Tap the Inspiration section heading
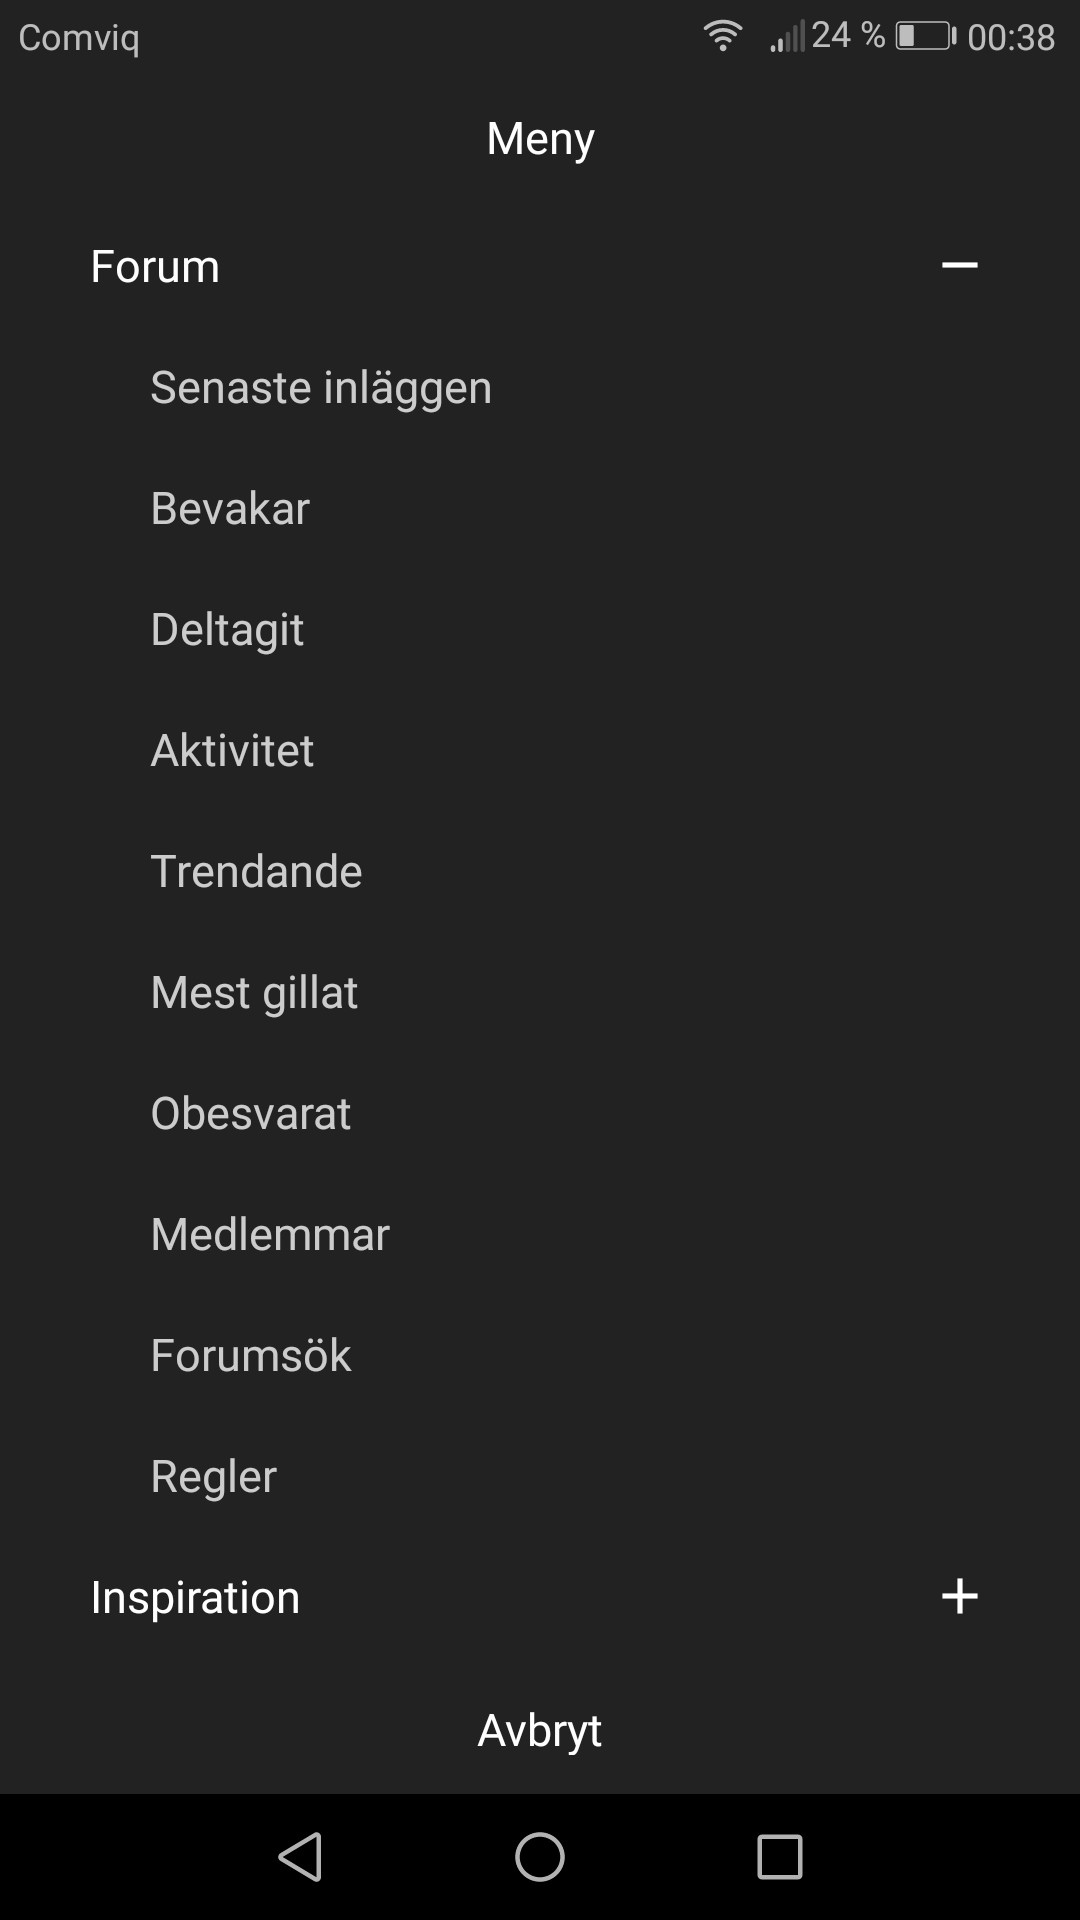The image size is (1080, 1920). [195, 1598]
